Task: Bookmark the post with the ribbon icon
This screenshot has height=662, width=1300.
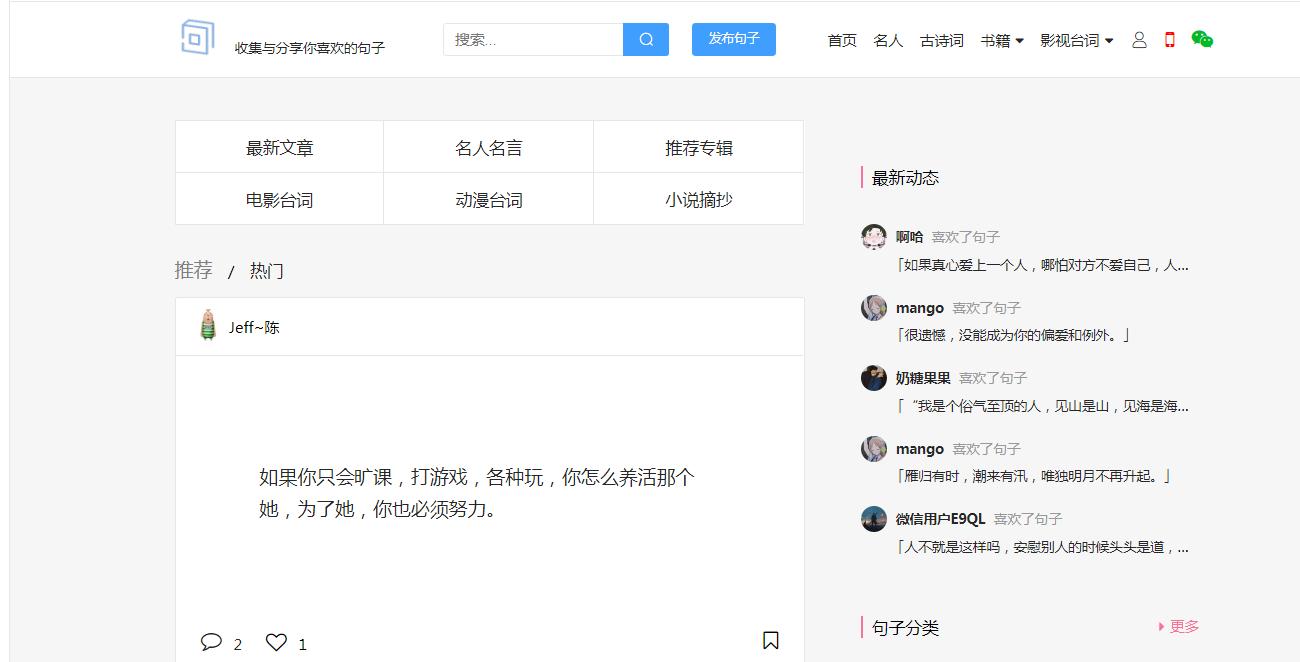Action: 770,640
